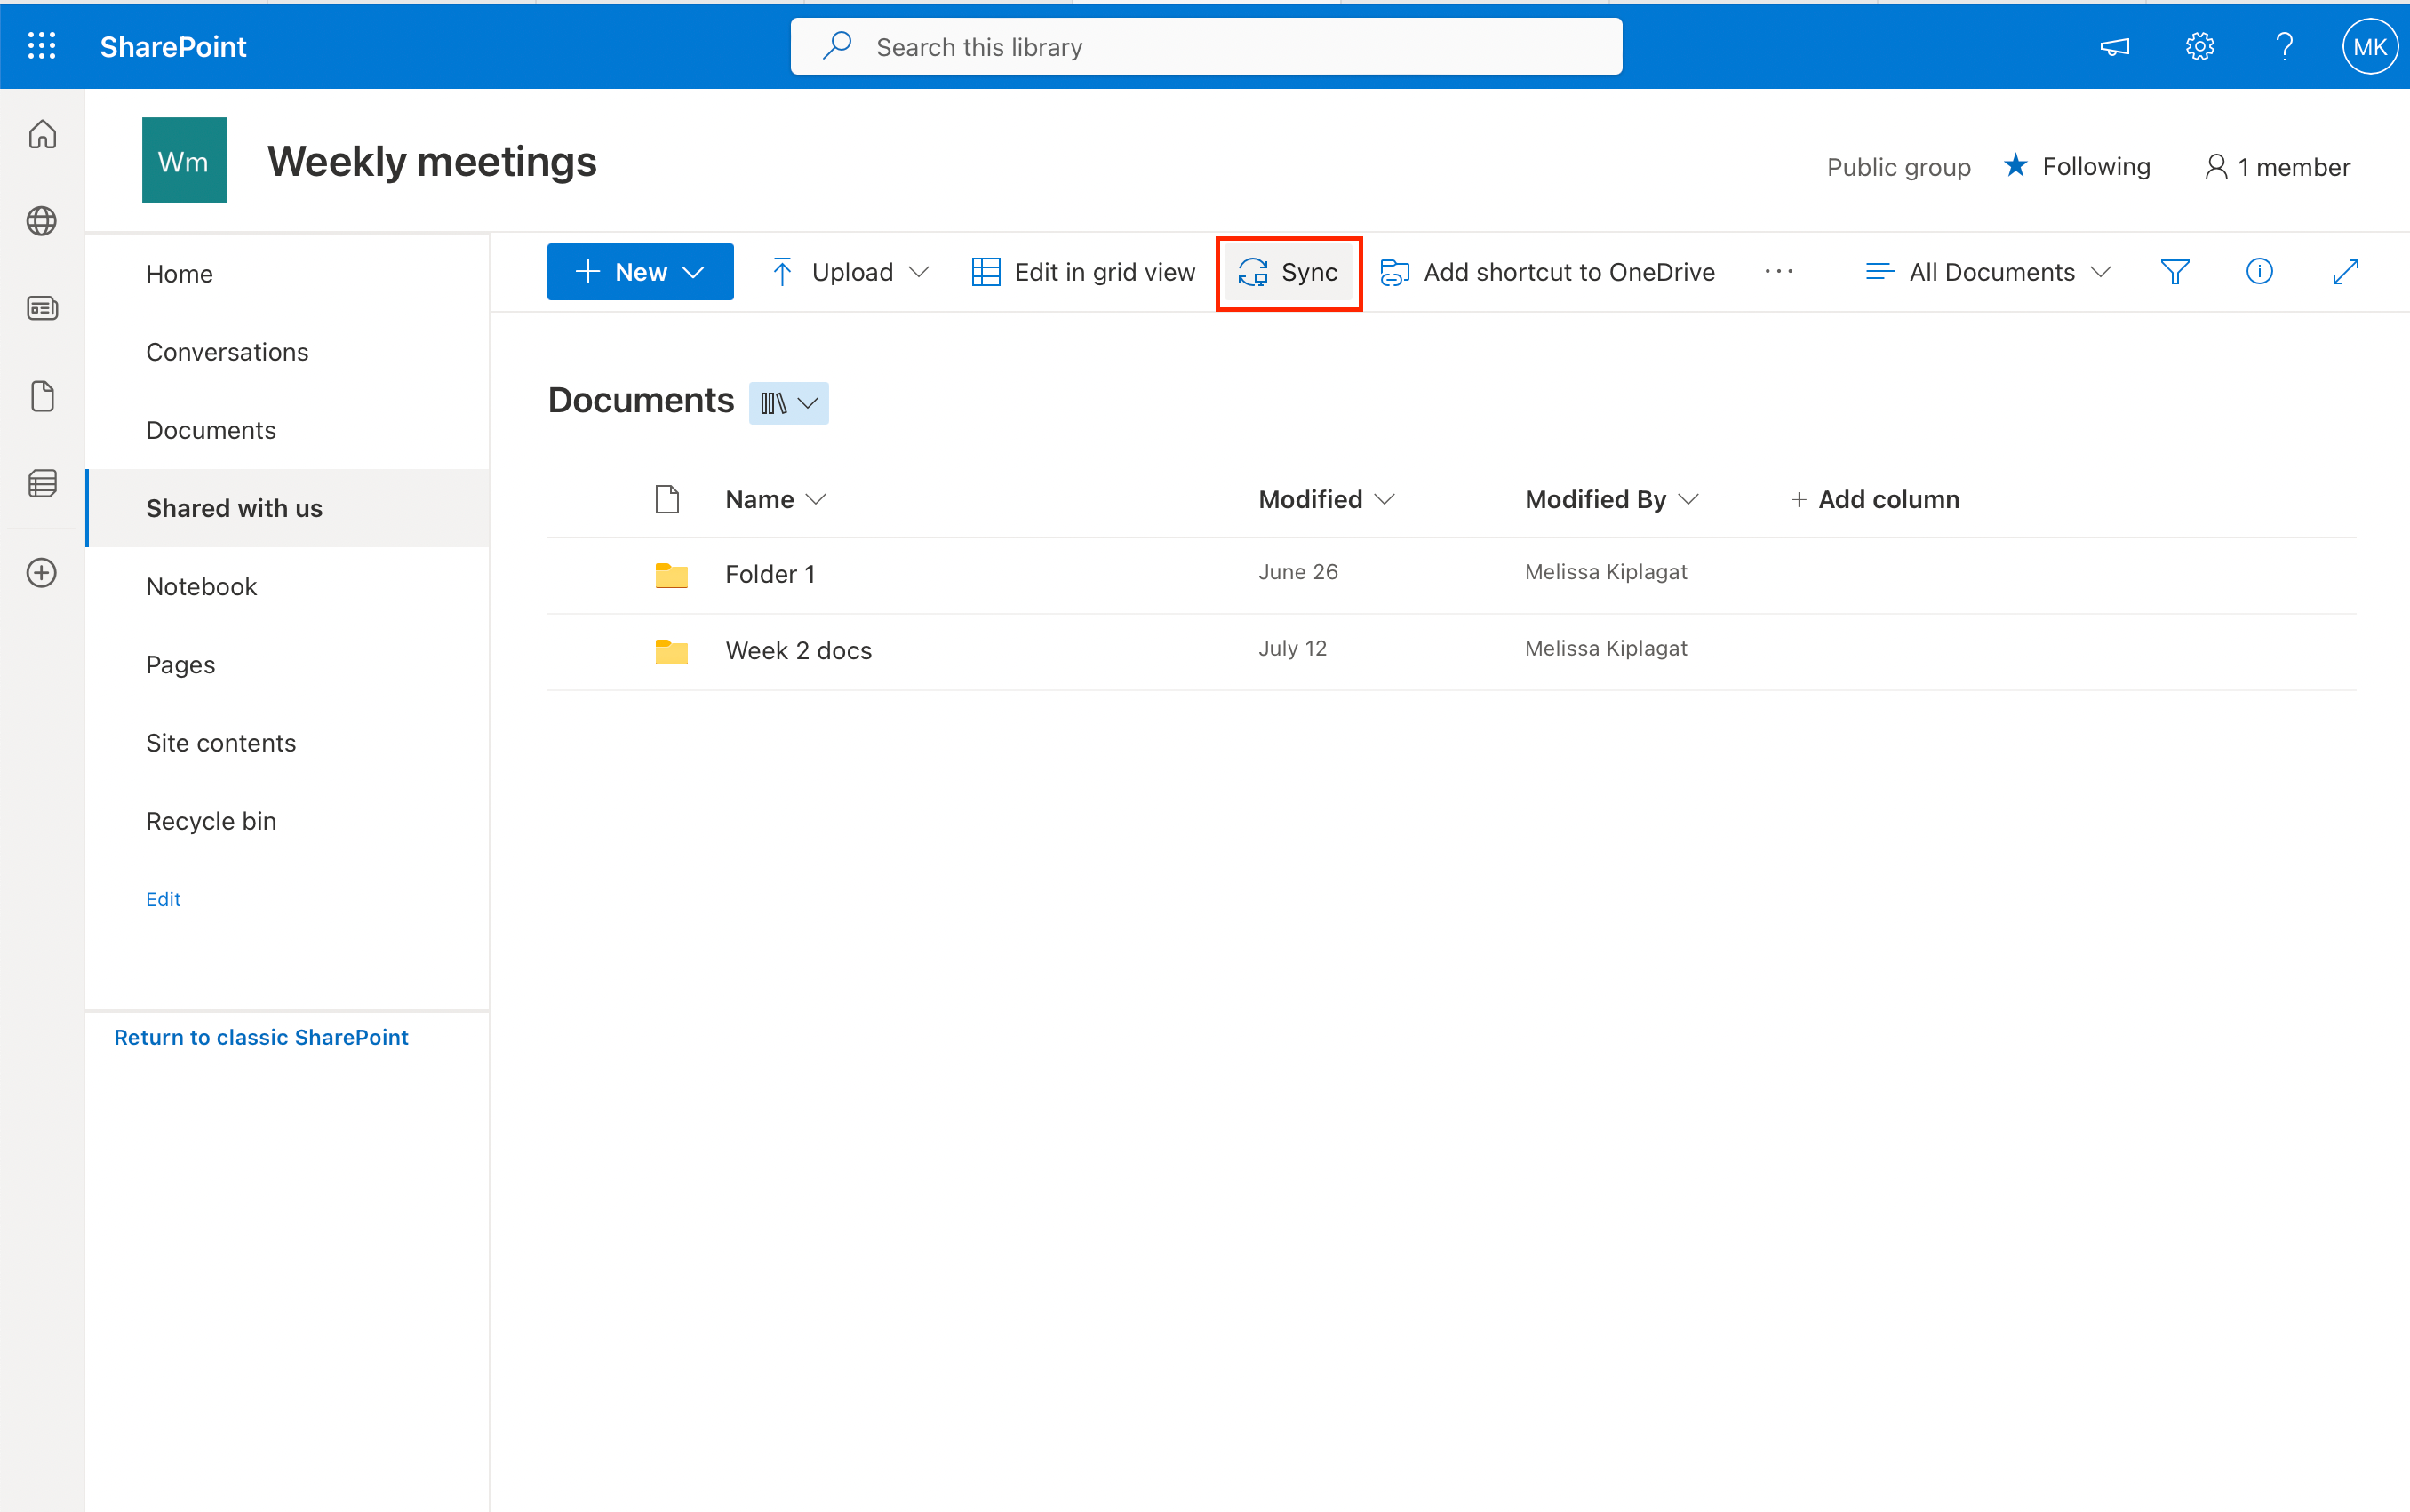Click the Upload icon to upload files
The width and height of the screenshot is (2410, 1512).
pyautogui.click(x=782, y=272)
